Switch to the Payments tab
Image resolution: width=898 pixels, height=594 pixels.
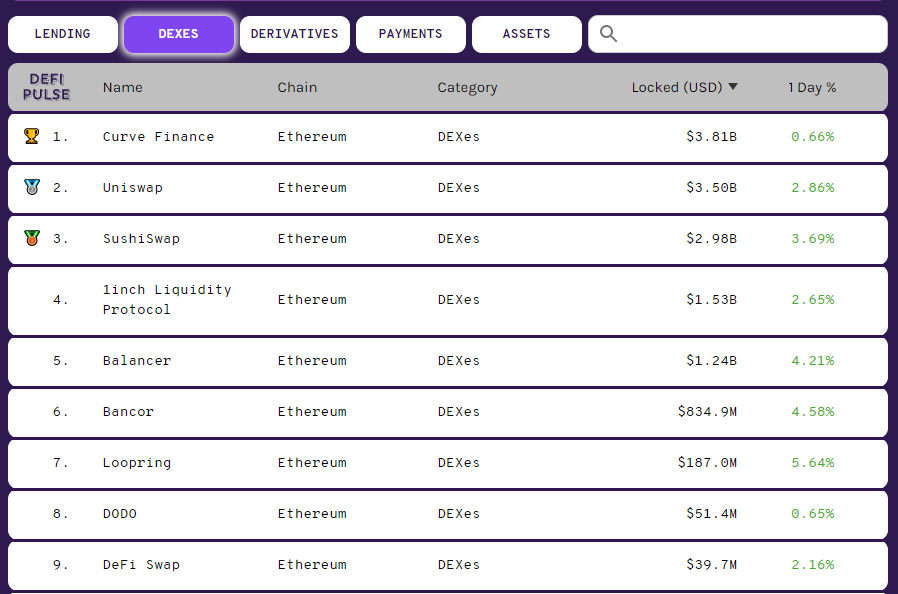coord(411,34)
